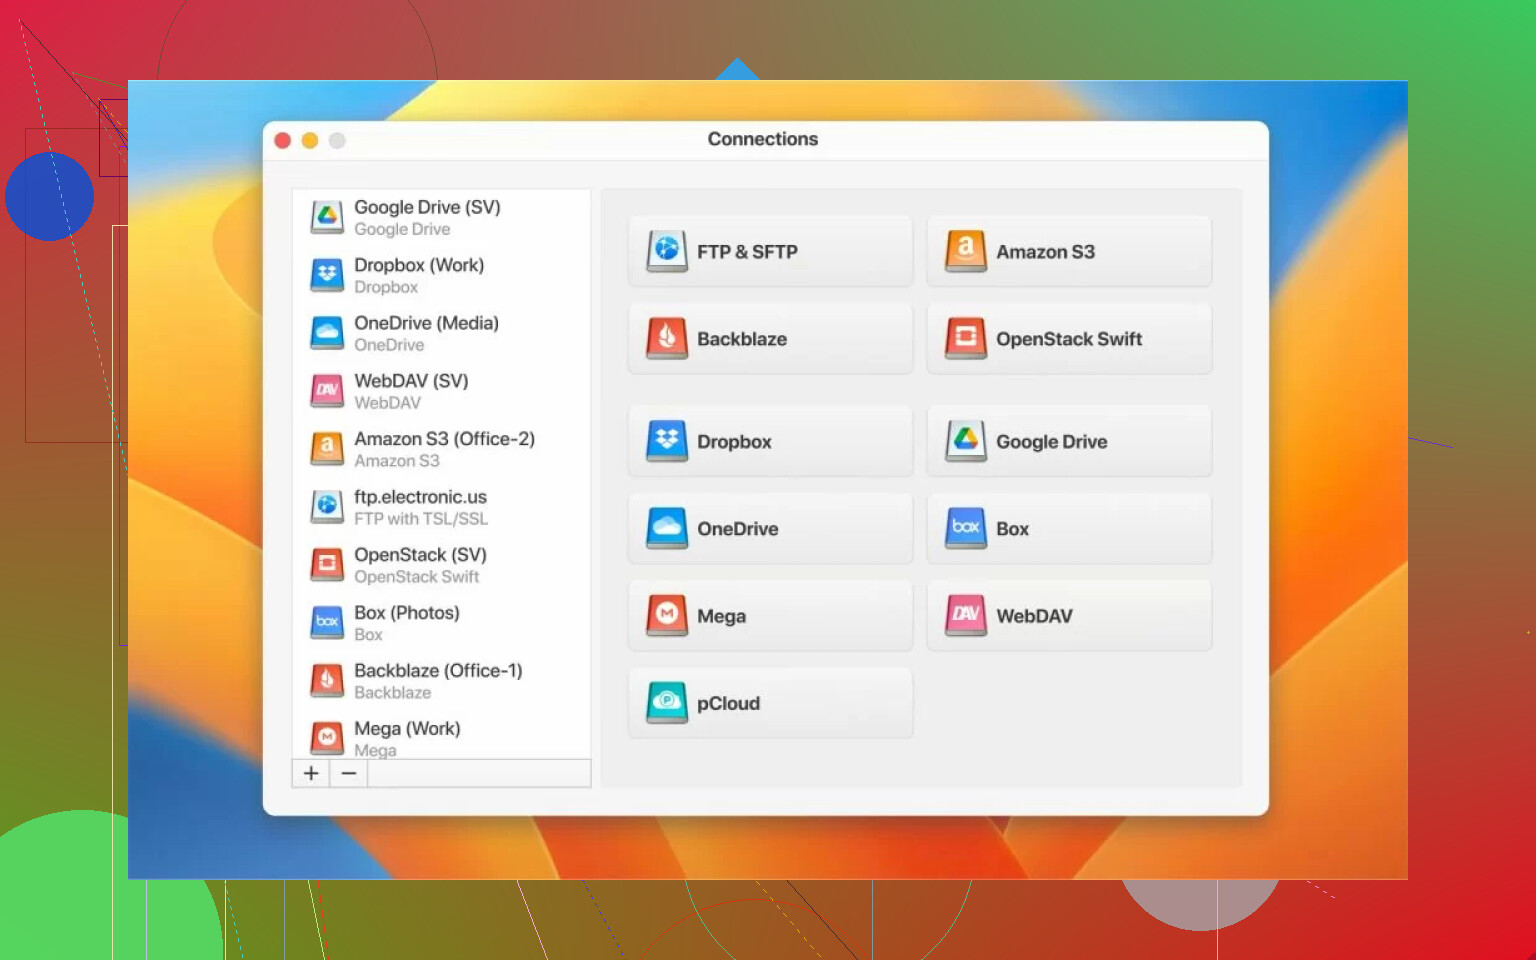
Task: Pick the Backblaze connection option
Action: point(770,339)
